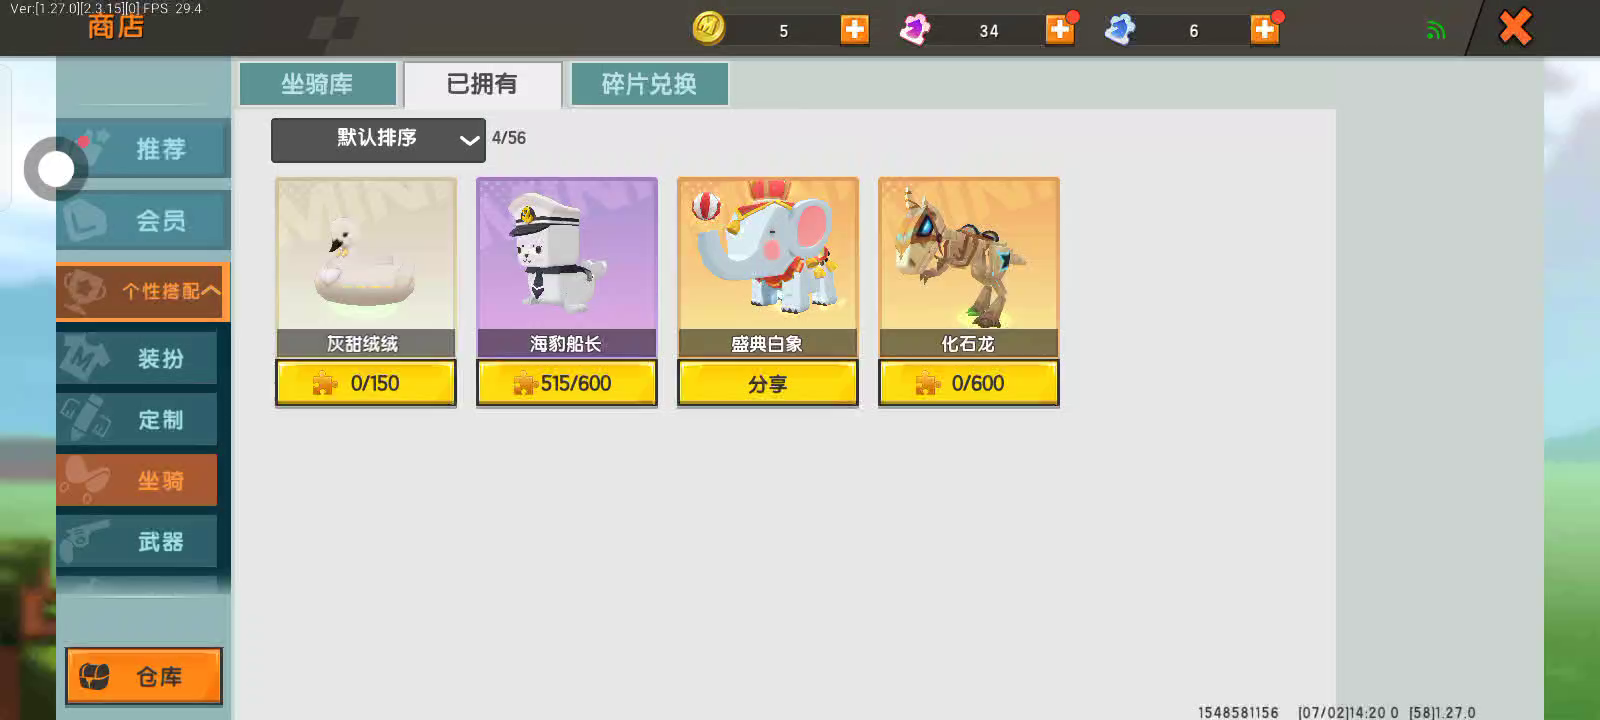Tap the gold coin currency icon
The image size is (1600, 720).
(x=709, y=29)
